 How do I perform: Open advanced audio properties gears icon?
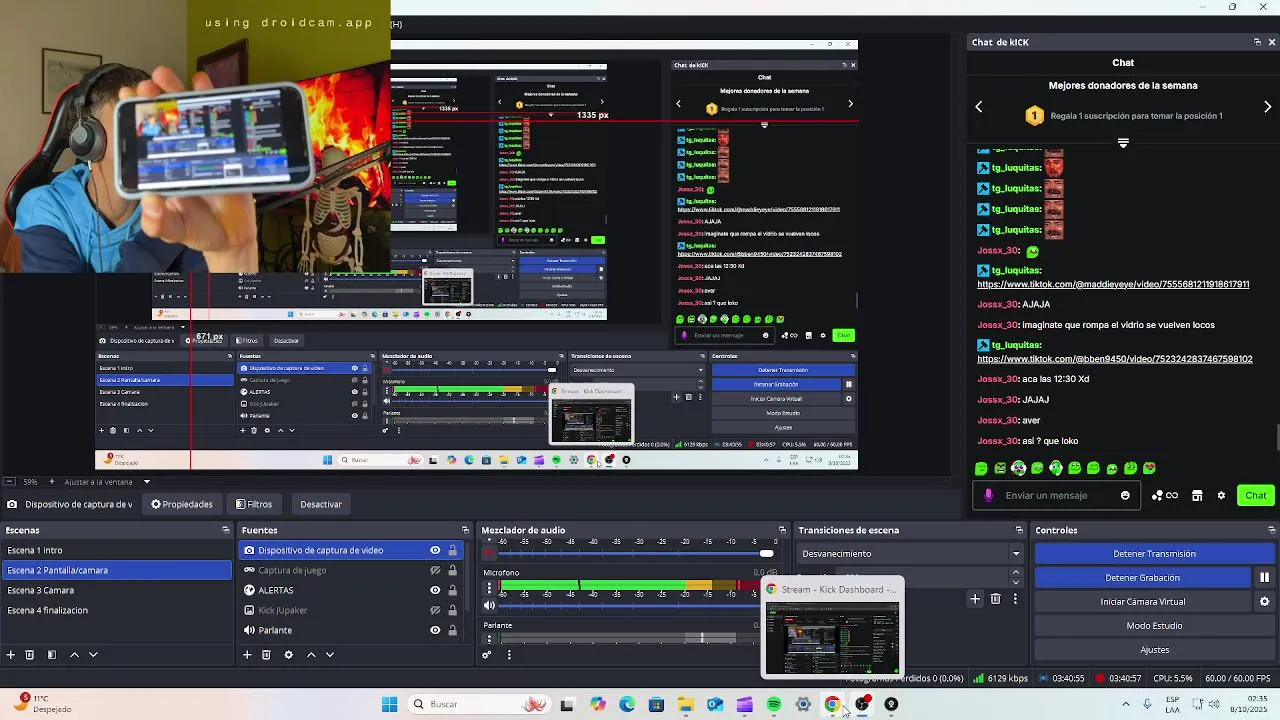pyautogui.click(x=487, y=655)
